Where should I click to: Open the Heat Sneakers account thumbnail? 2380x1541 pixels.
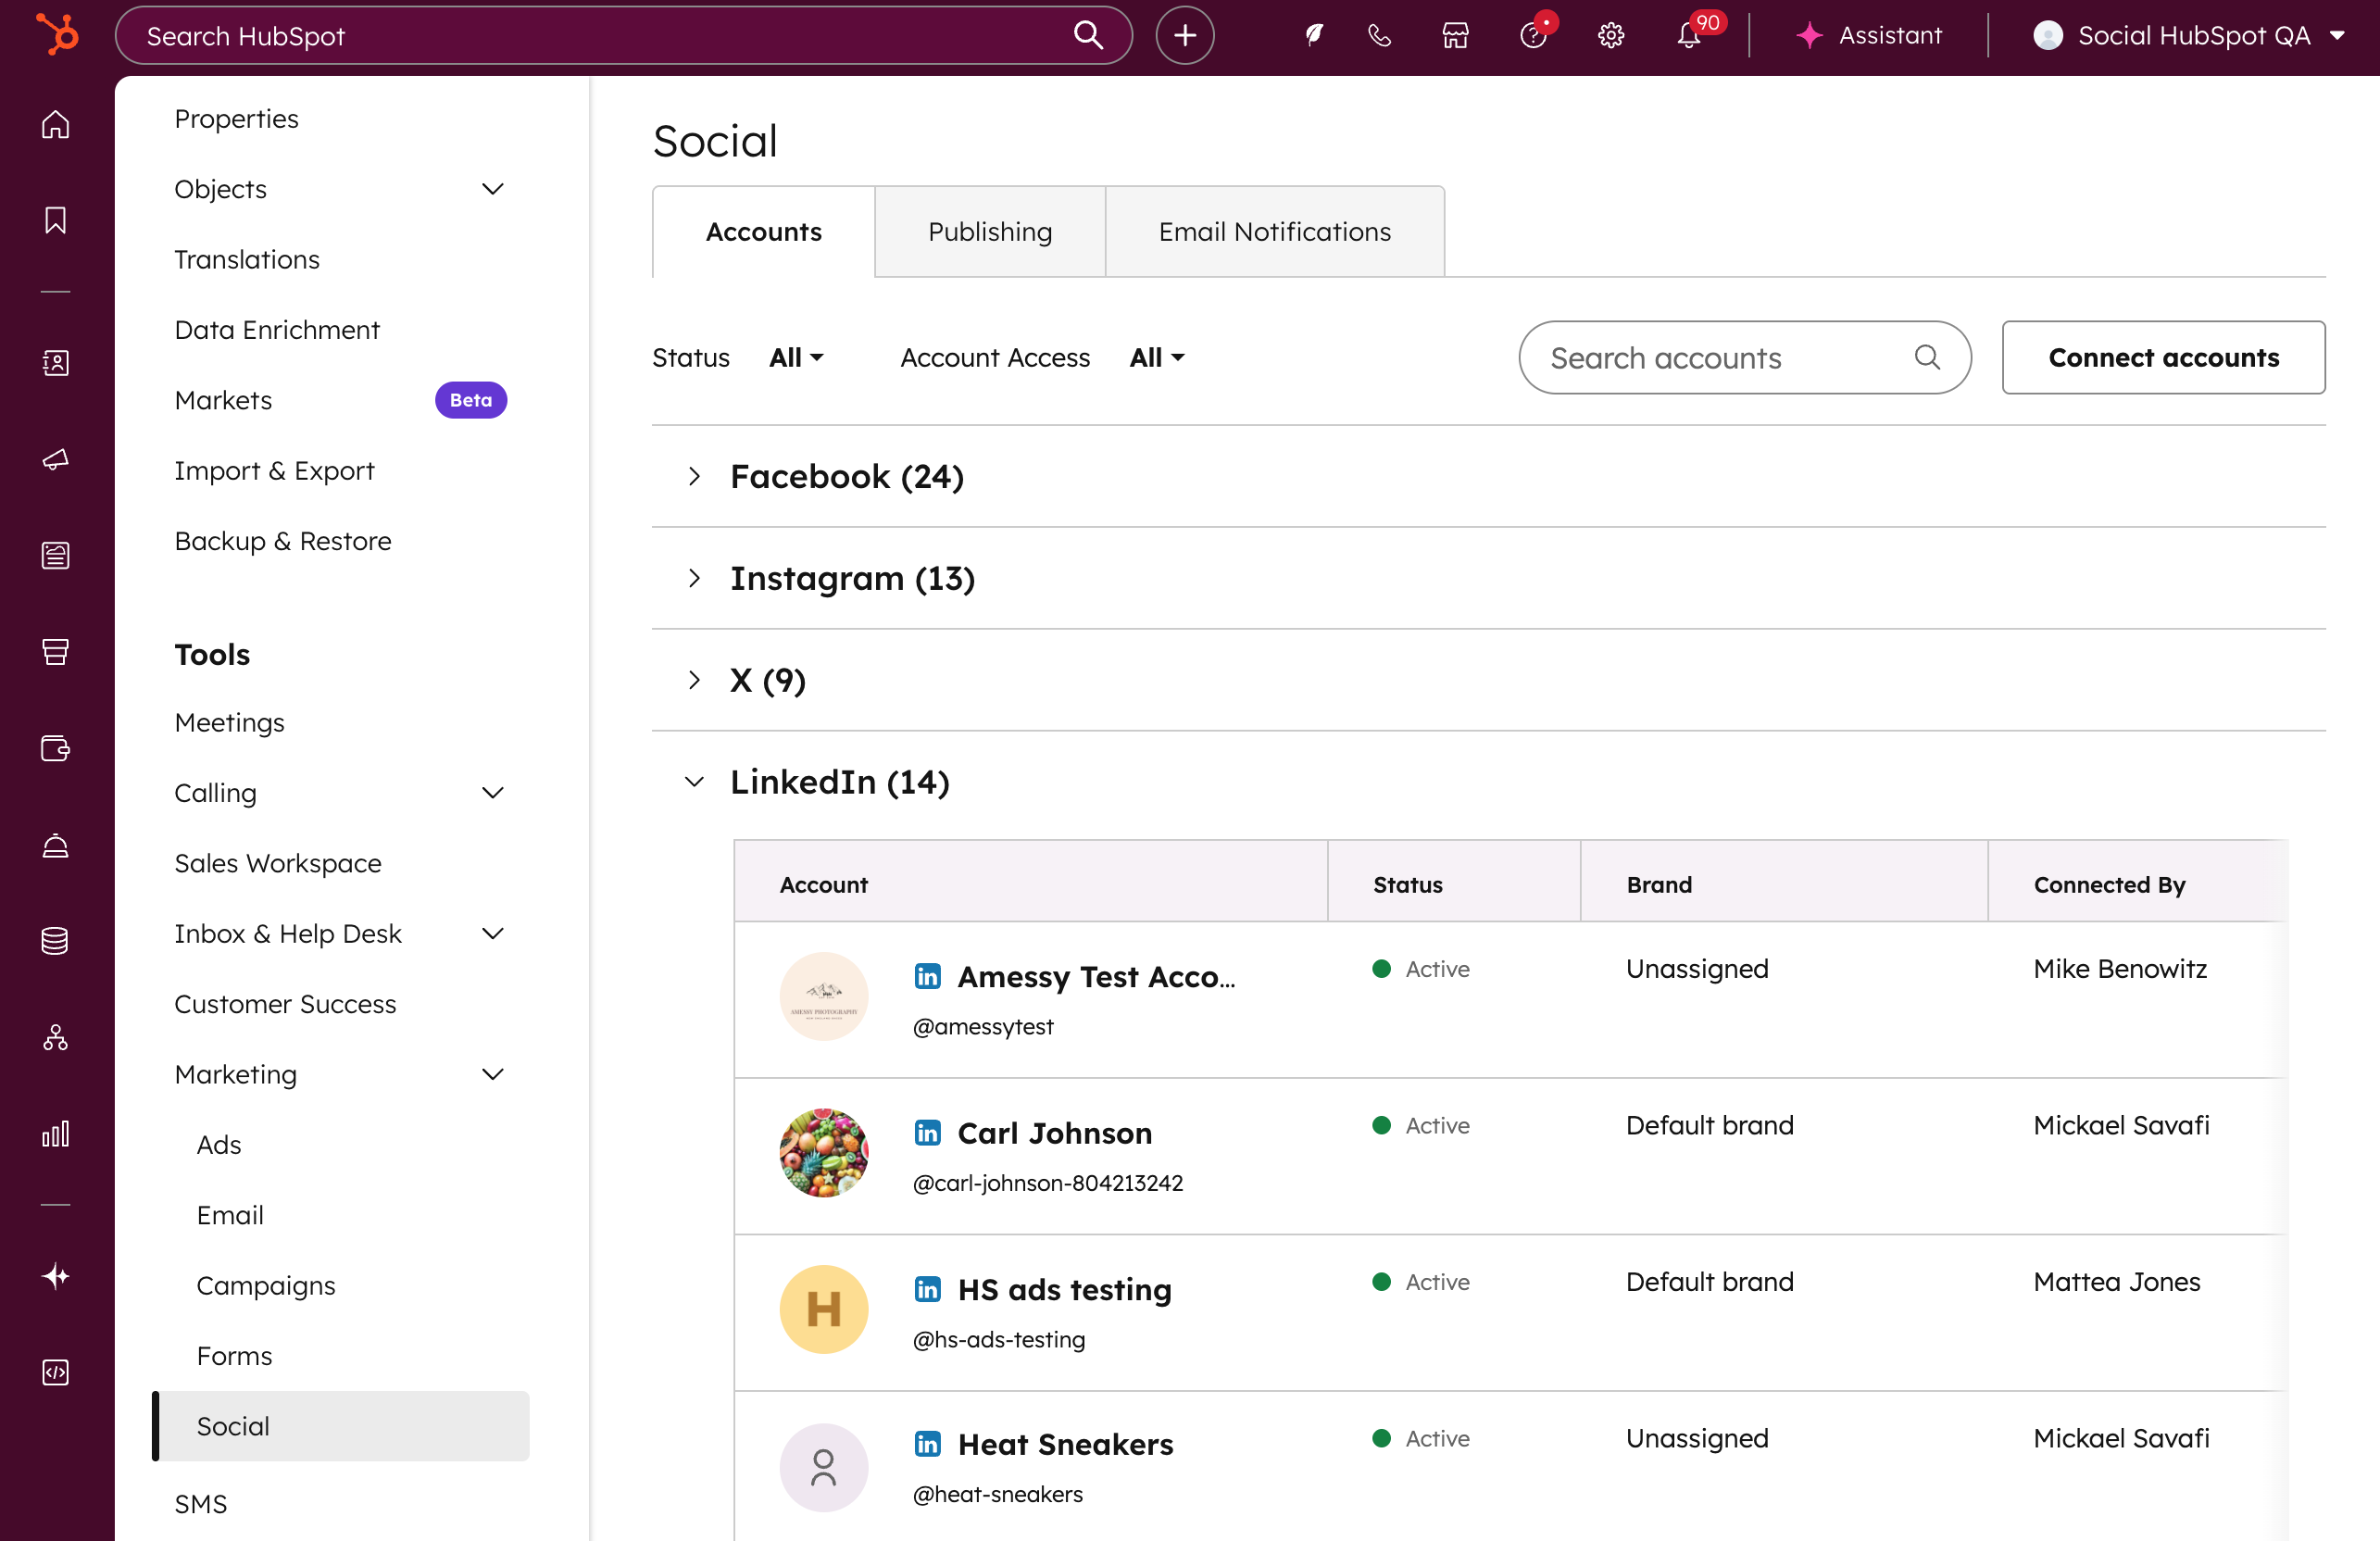(x=823, y=1467)
